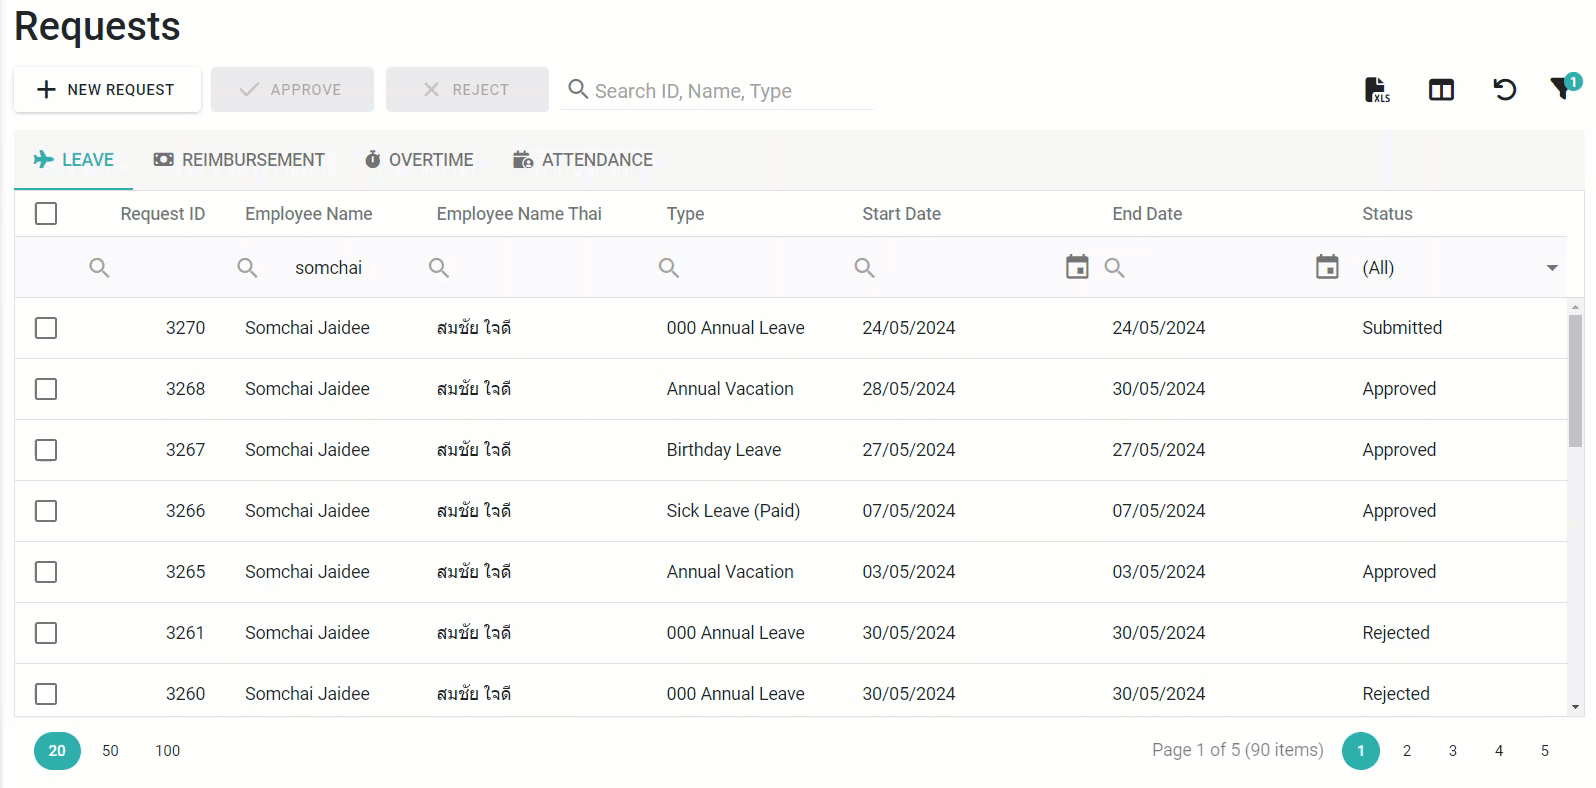Click Start Date filter search icon
Image resolution: width=1596 pixels, height=788 pixels.
(865, 268)
